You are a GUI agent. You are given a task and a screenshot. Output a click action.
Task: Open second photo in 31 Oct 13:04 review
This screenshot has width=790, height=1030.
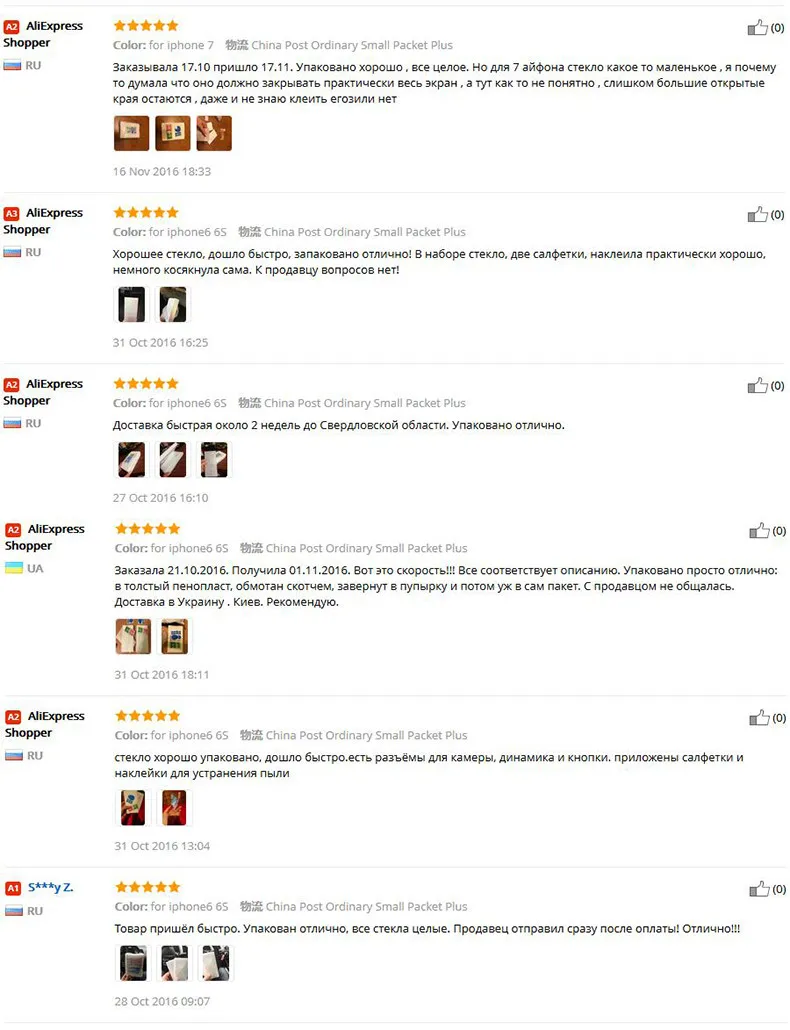pos(175,807)
